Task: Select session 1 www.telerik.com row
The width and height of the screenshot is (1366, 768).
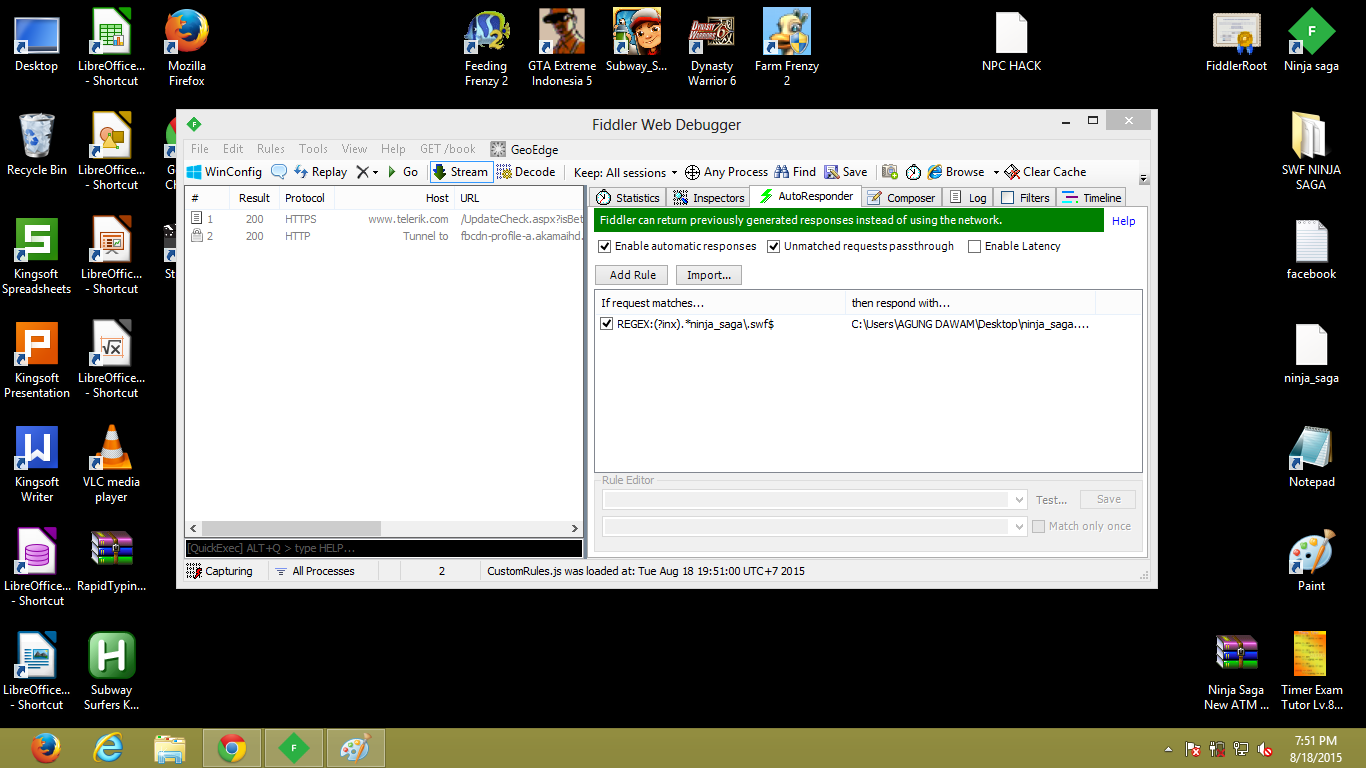Action: pyautogui.click(x=384, y=219)
